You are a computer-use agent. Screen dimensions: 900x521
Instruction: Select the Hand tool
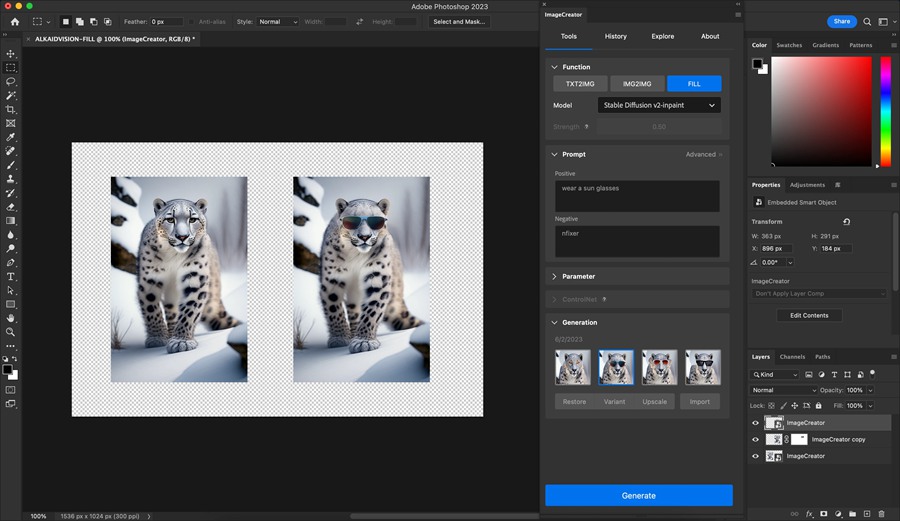pos(10,318)
